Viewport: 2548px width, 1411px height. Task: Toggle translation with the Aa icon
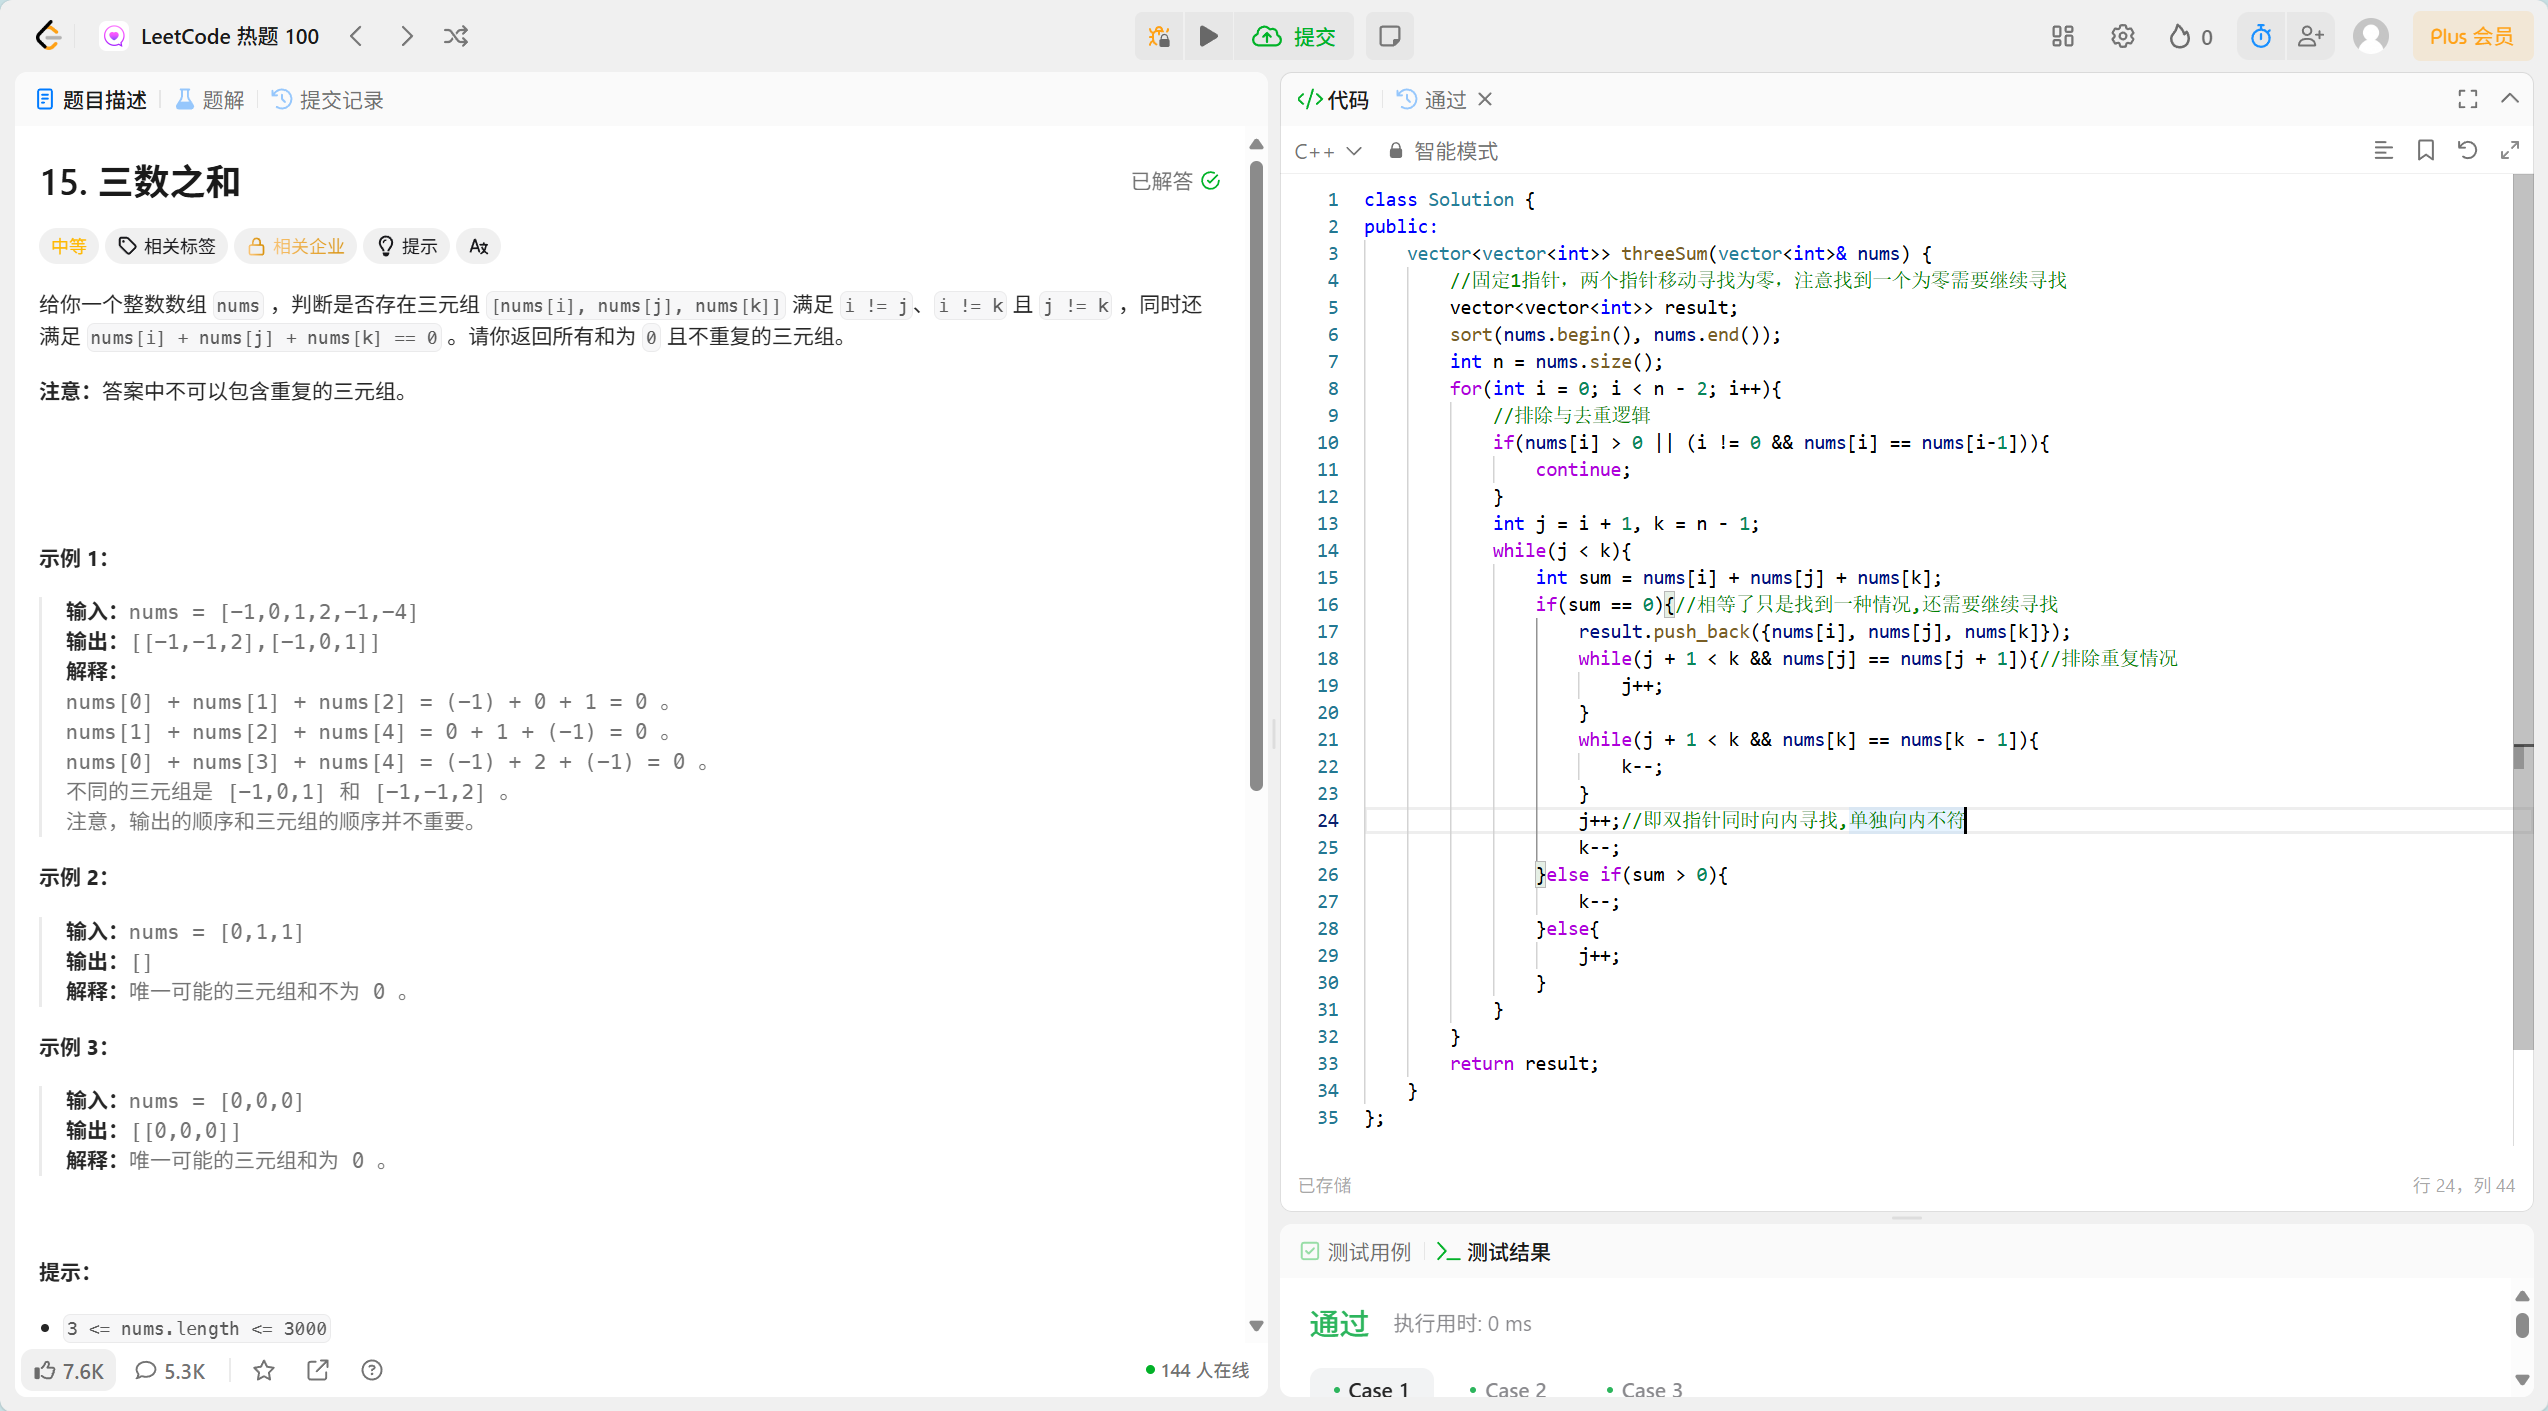tap(479, 246)
